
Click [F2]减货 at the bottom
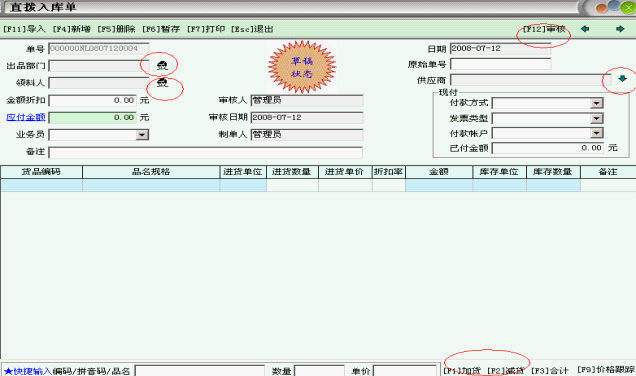(505, 371)
